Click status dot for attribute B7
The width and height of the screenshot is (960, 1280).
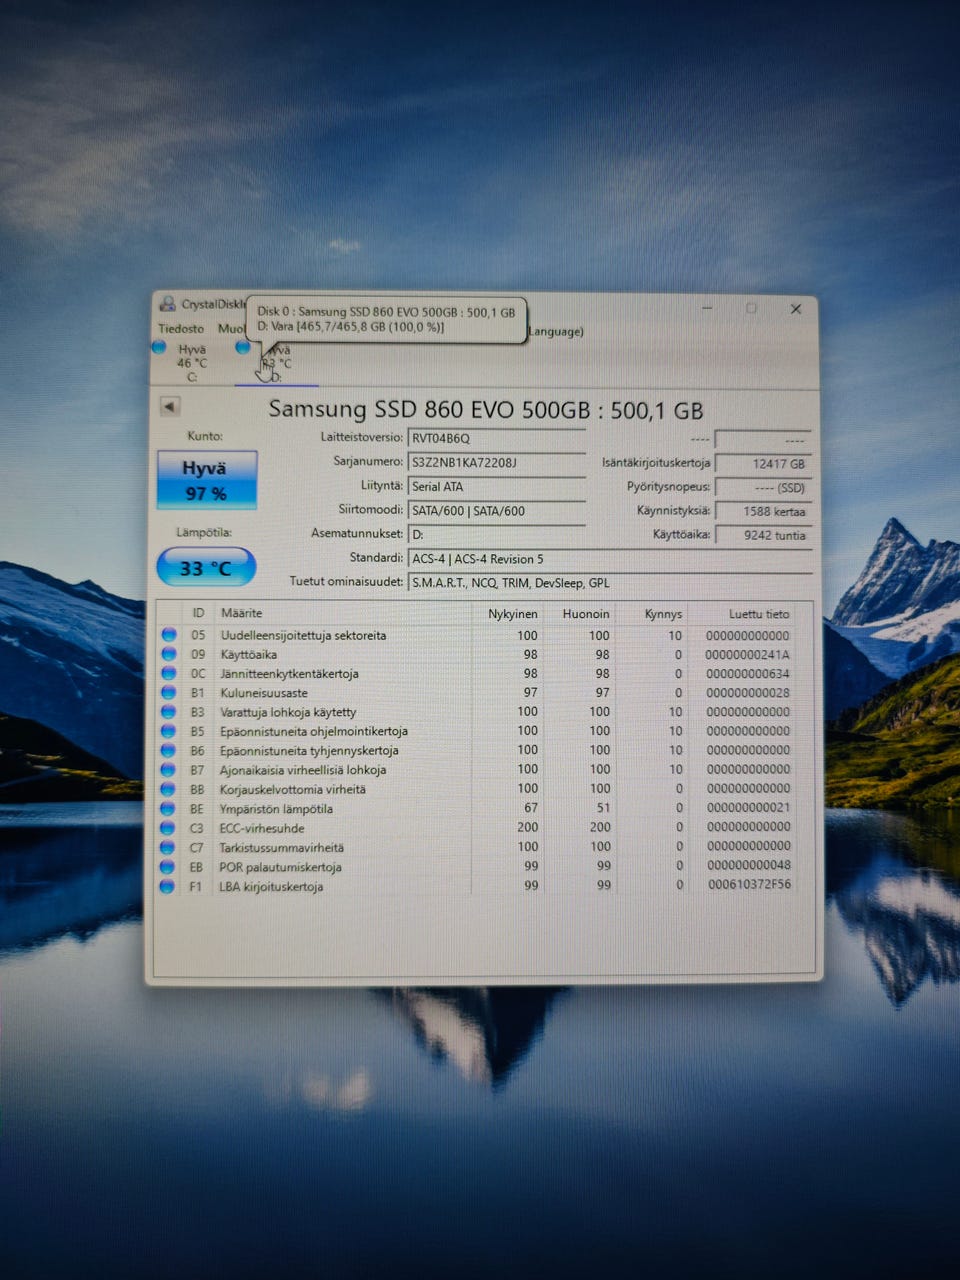pos(169,770)
